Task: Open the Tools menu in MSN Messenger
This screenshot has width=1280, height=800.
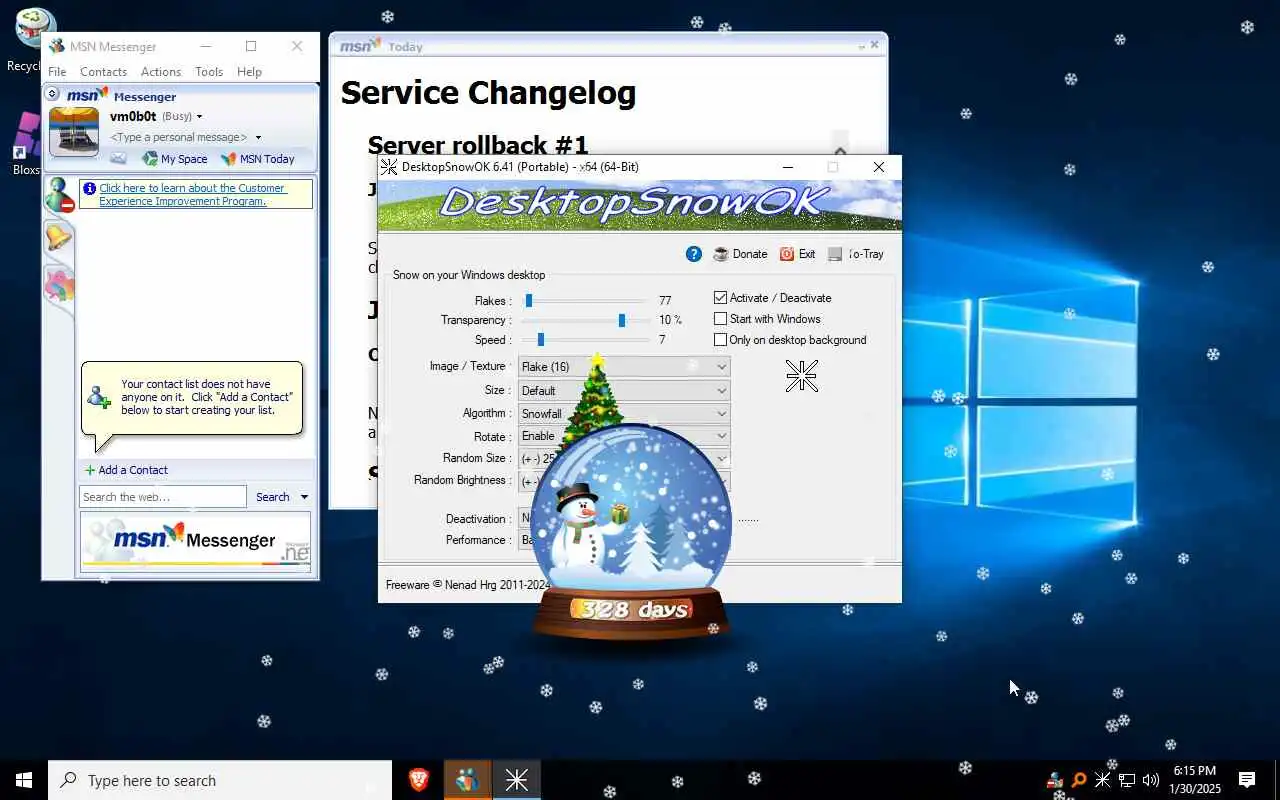Action: point(209,72)
